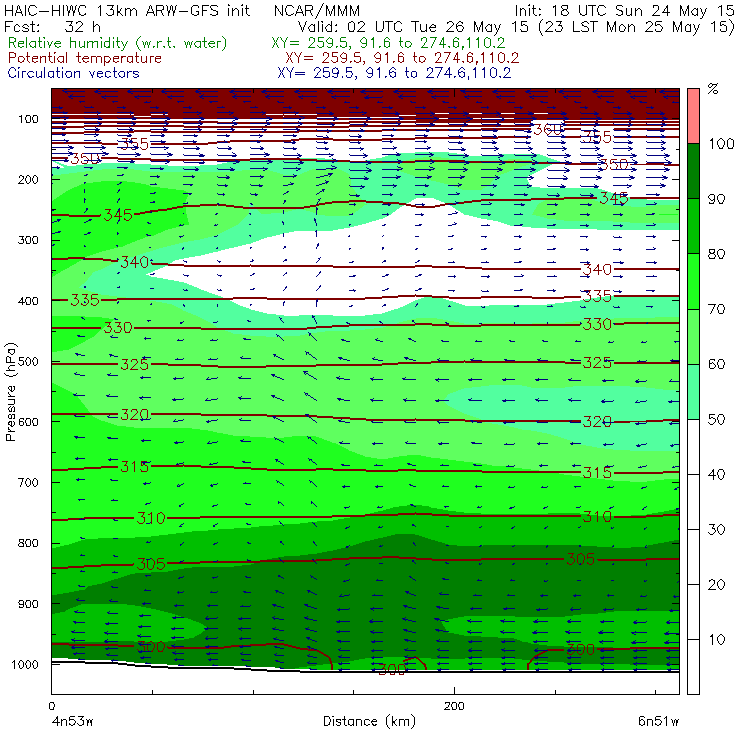Click the 500 hPa pressure tick label
740x740 pixels.
click(x=28, y=361)
